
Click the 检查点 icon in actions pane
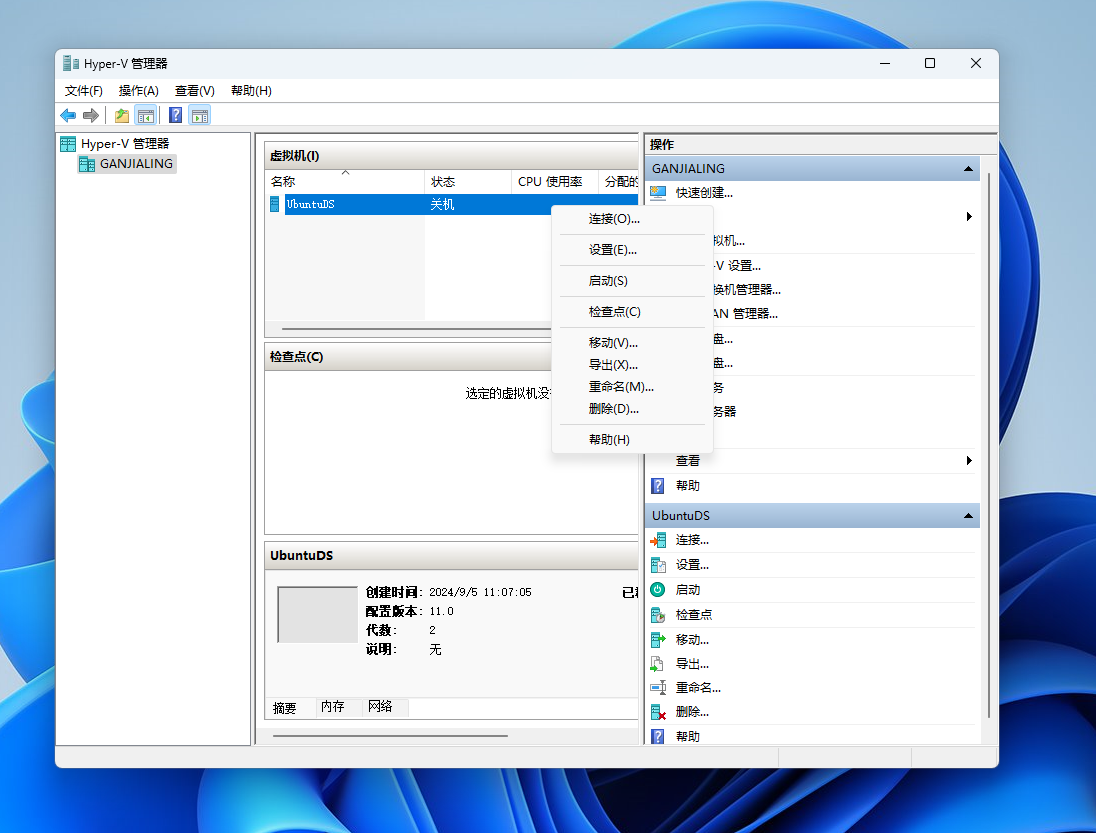point(658,615)
